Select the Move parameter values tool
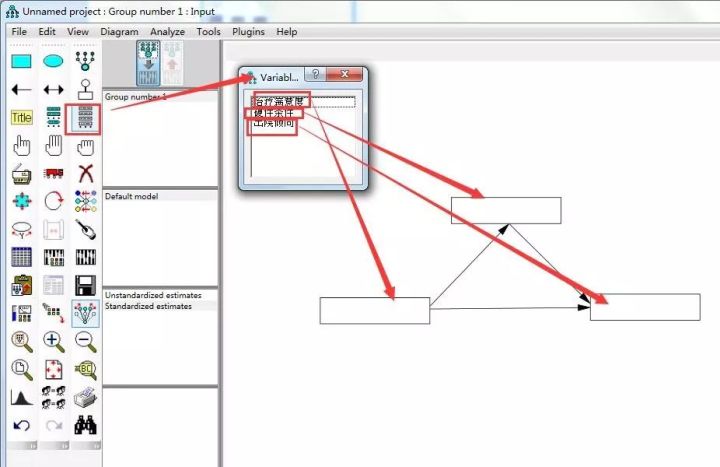The image size is (720, 467). pos(21,230)
